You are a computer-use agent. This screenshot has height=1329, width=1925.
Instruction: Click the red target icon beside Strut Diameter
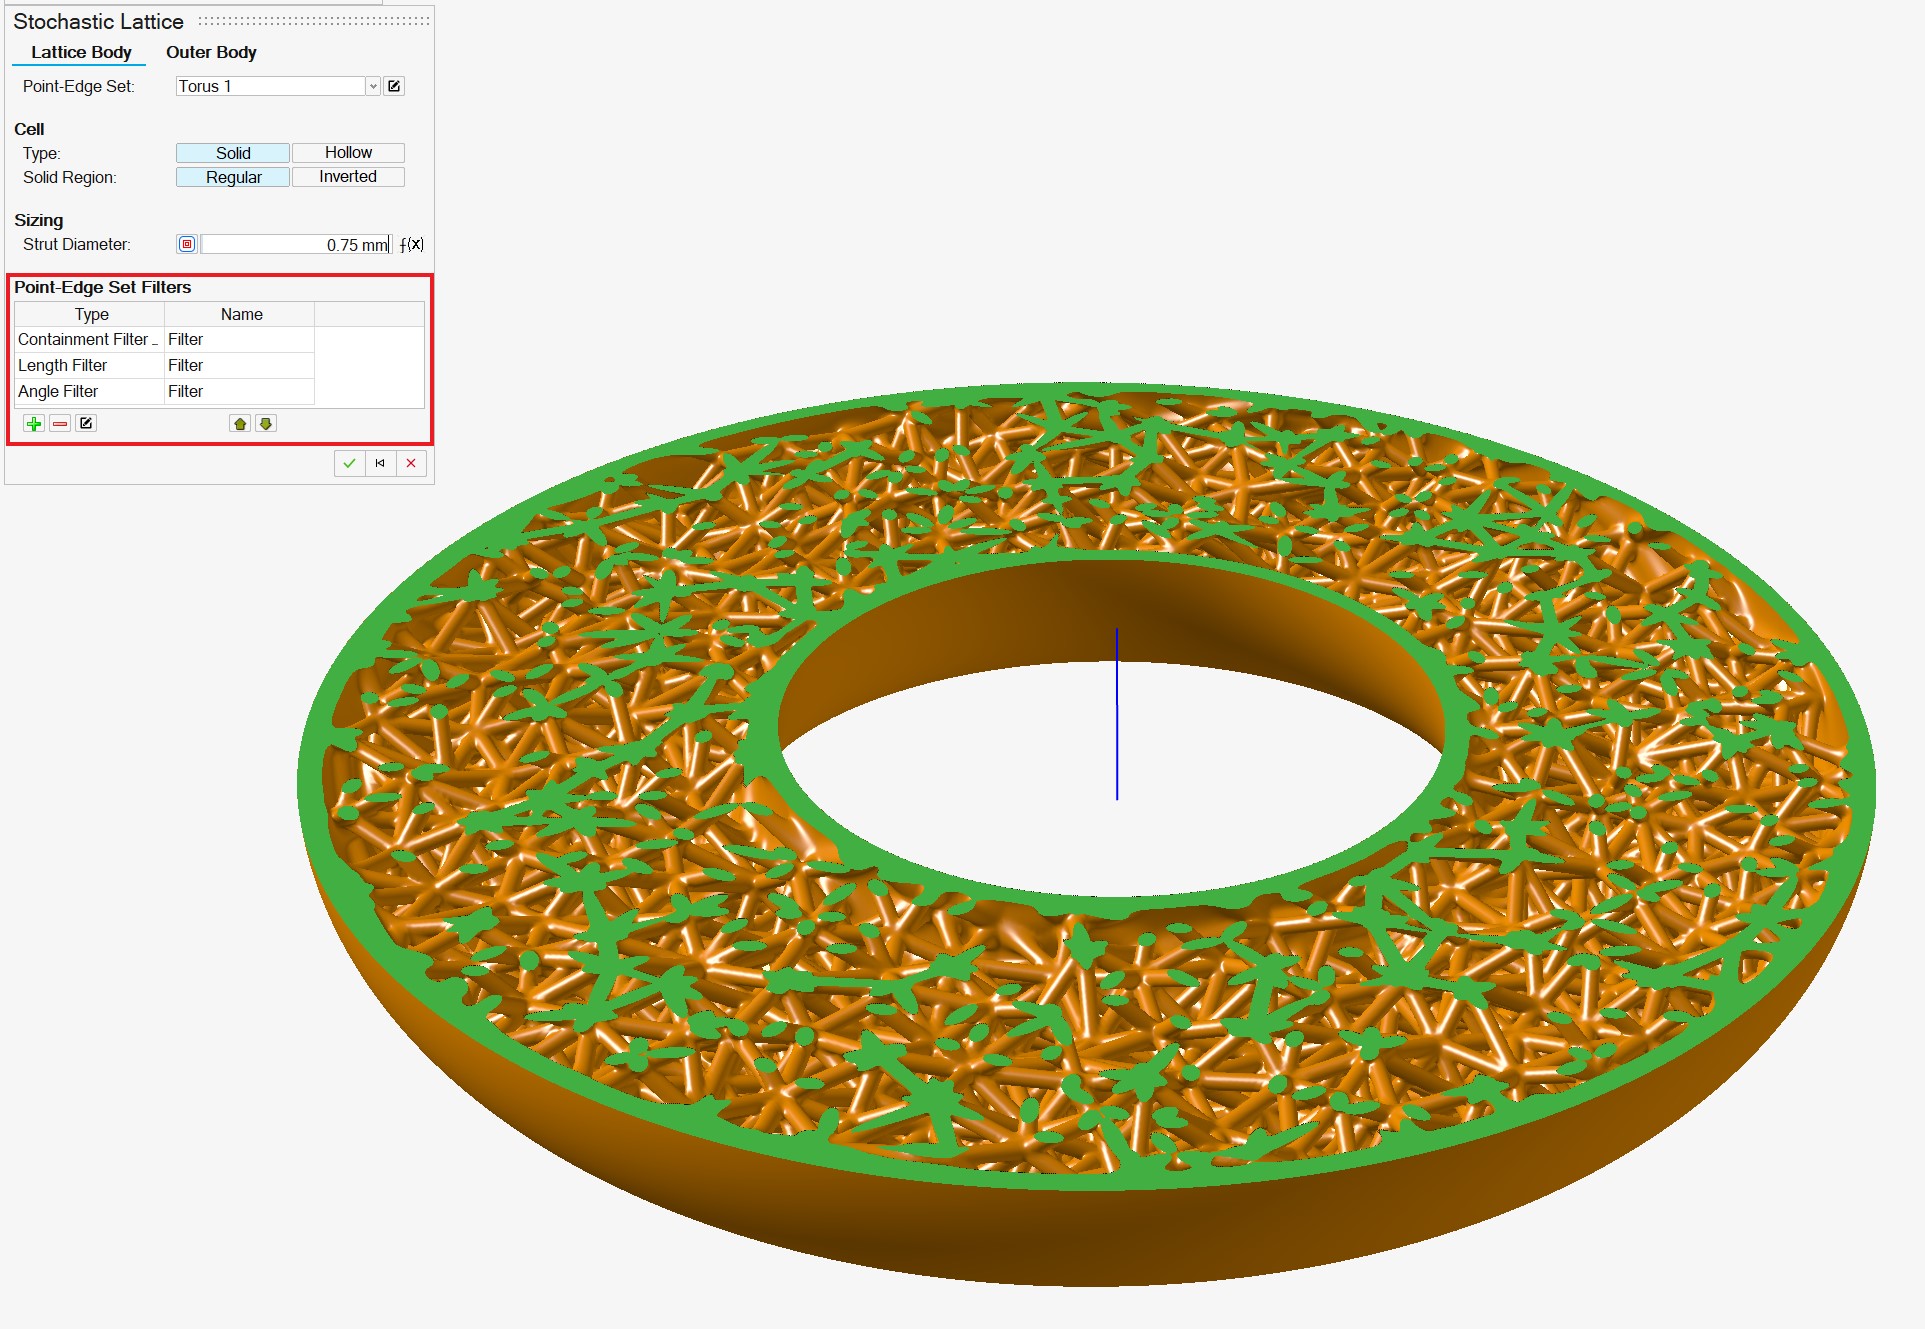pos(187,245)
